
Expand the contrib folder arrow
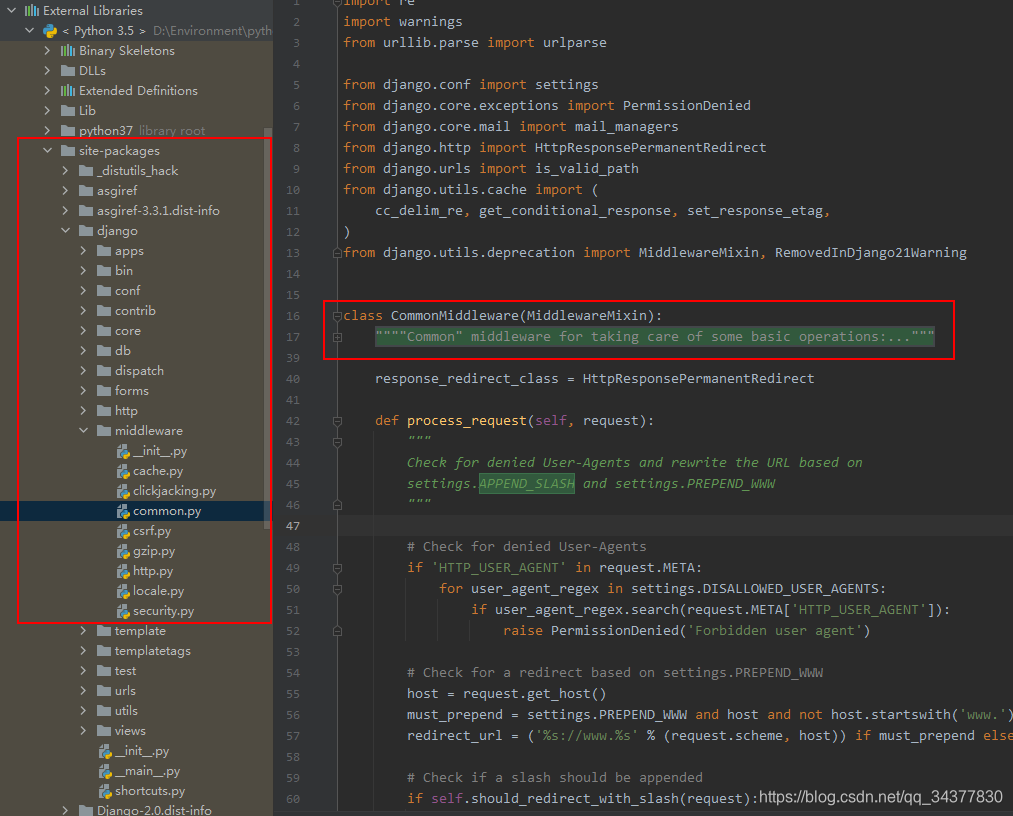pyautogui.click(x=83, y=311)
